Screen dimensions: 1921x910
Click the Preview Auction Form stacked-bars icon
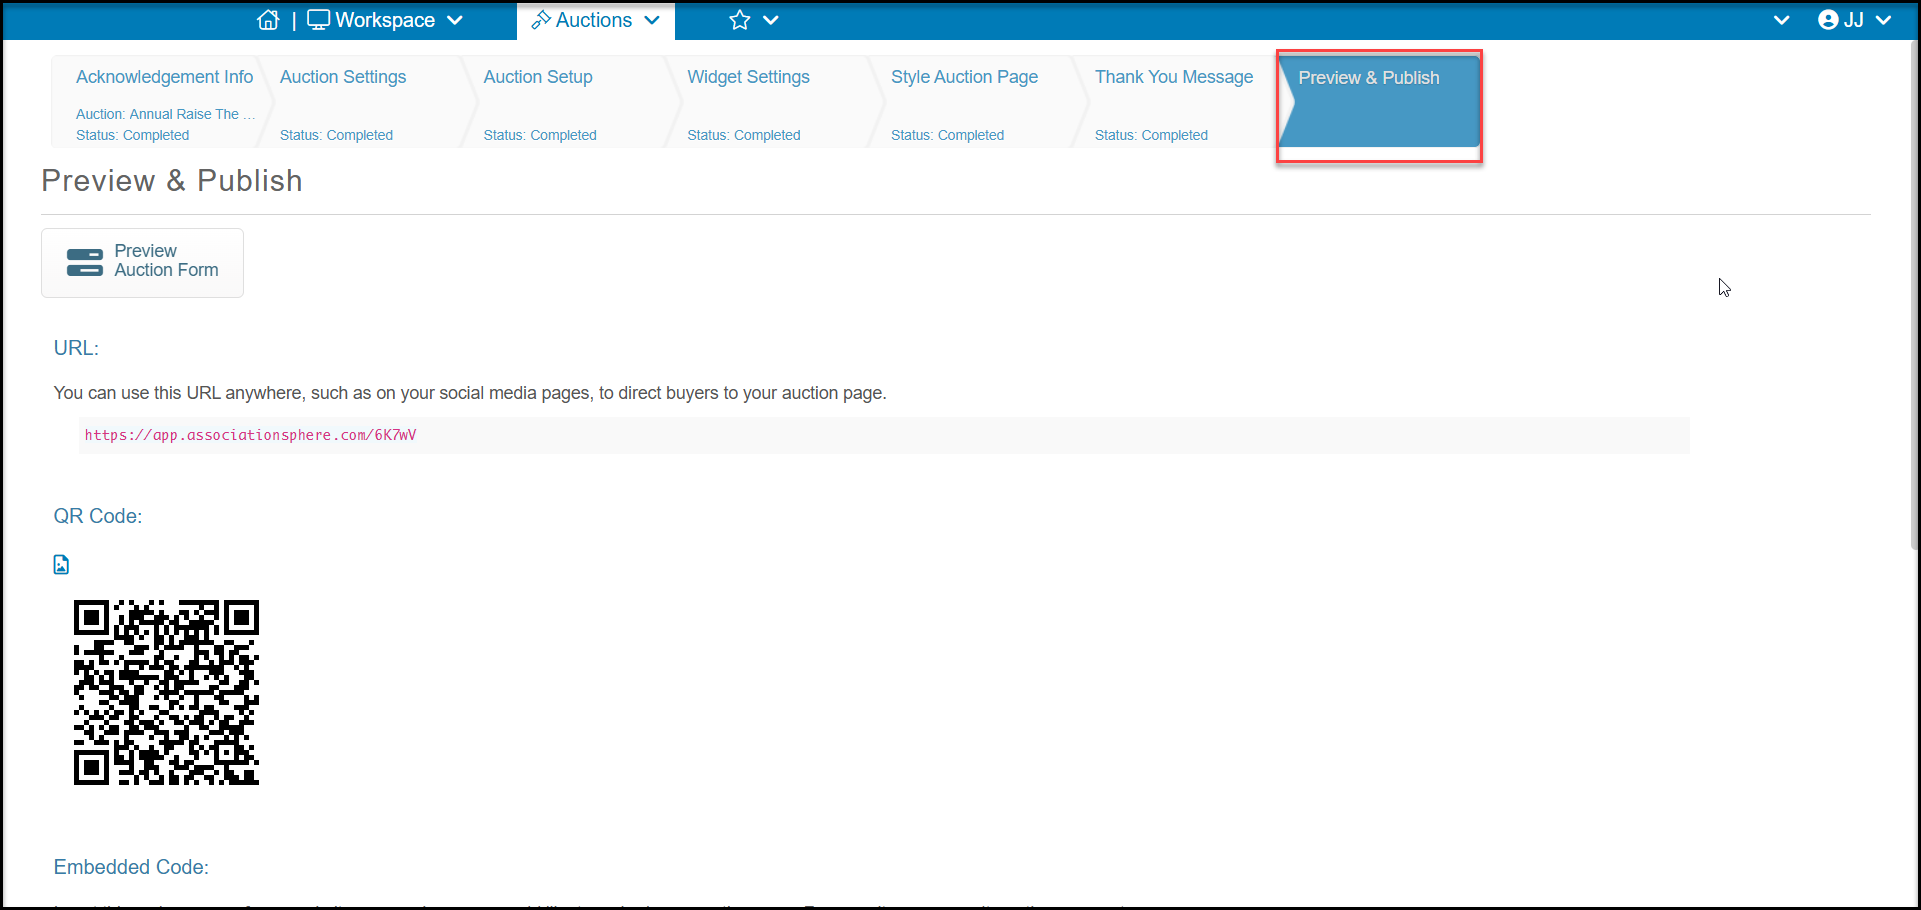(84, 262)
